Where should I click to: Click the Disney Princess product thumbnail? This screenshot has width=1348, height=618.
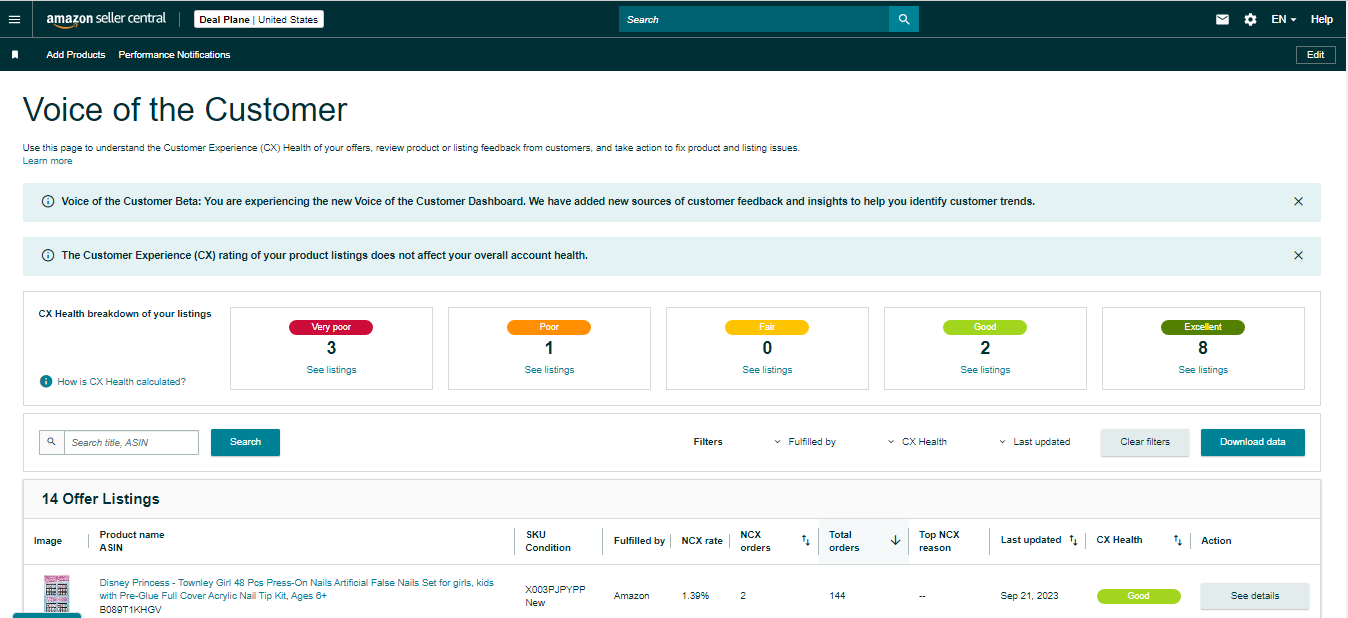[57, 595]
